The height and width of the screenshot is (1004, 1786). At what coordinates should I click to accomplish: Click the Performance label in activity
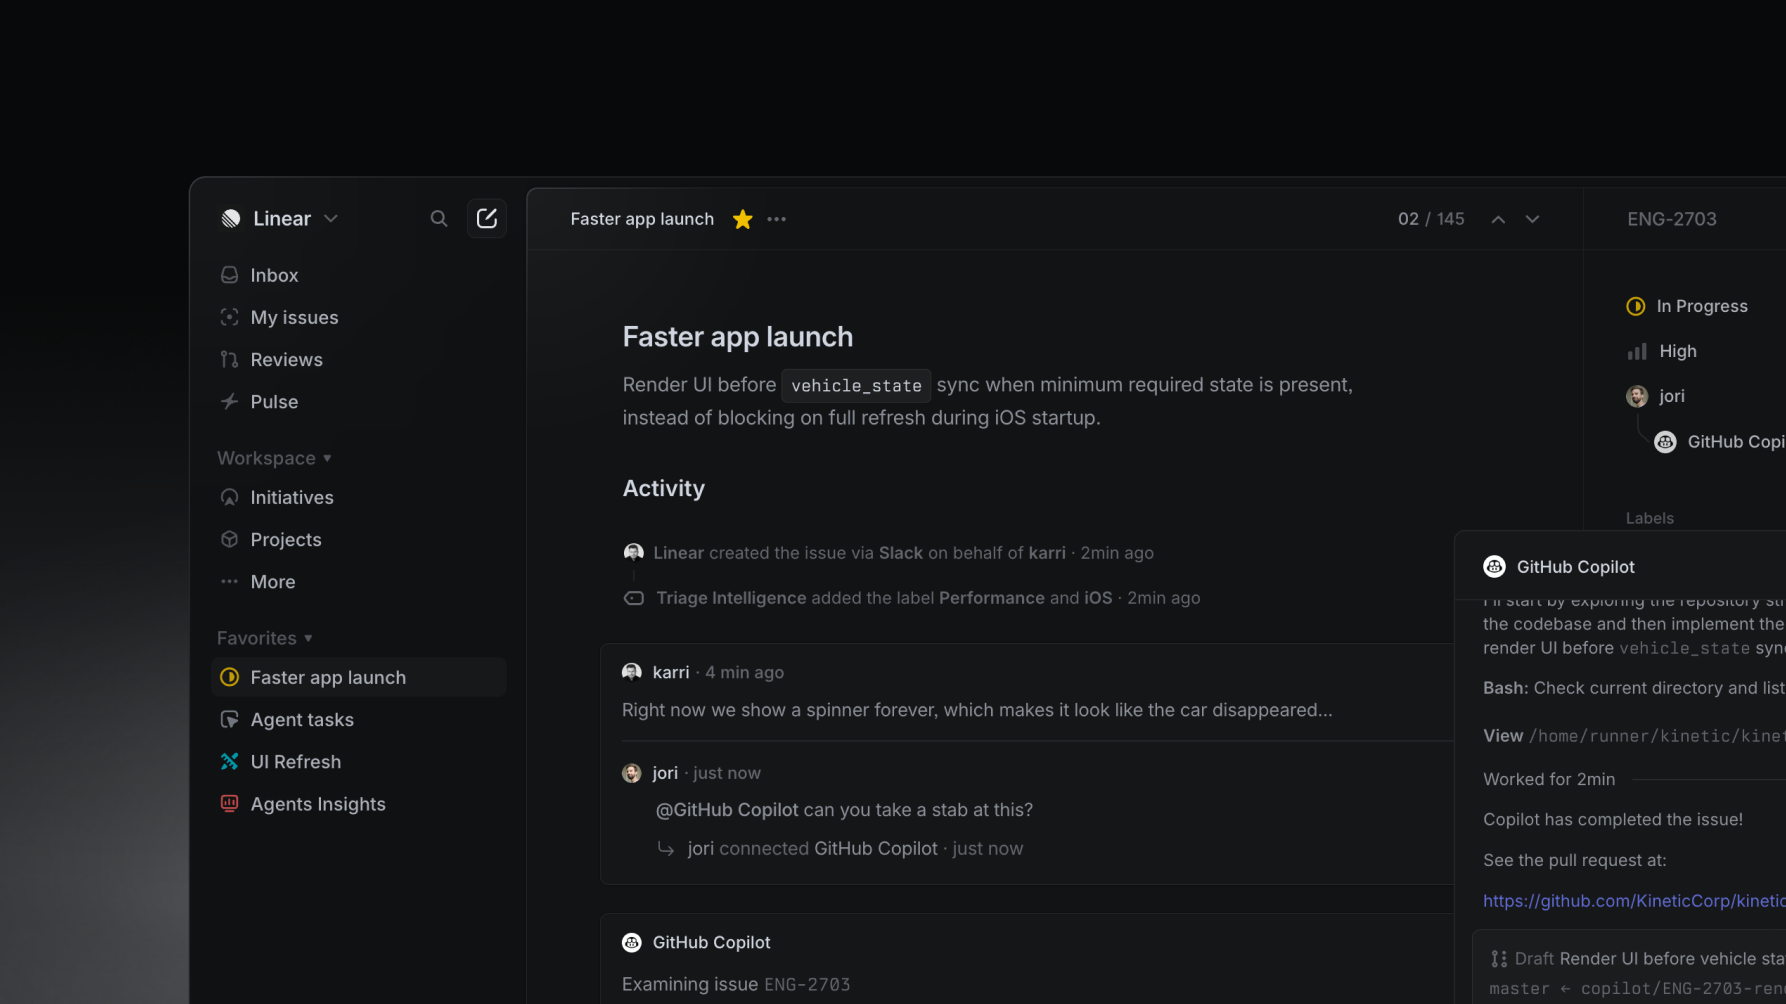click(992, 598)
